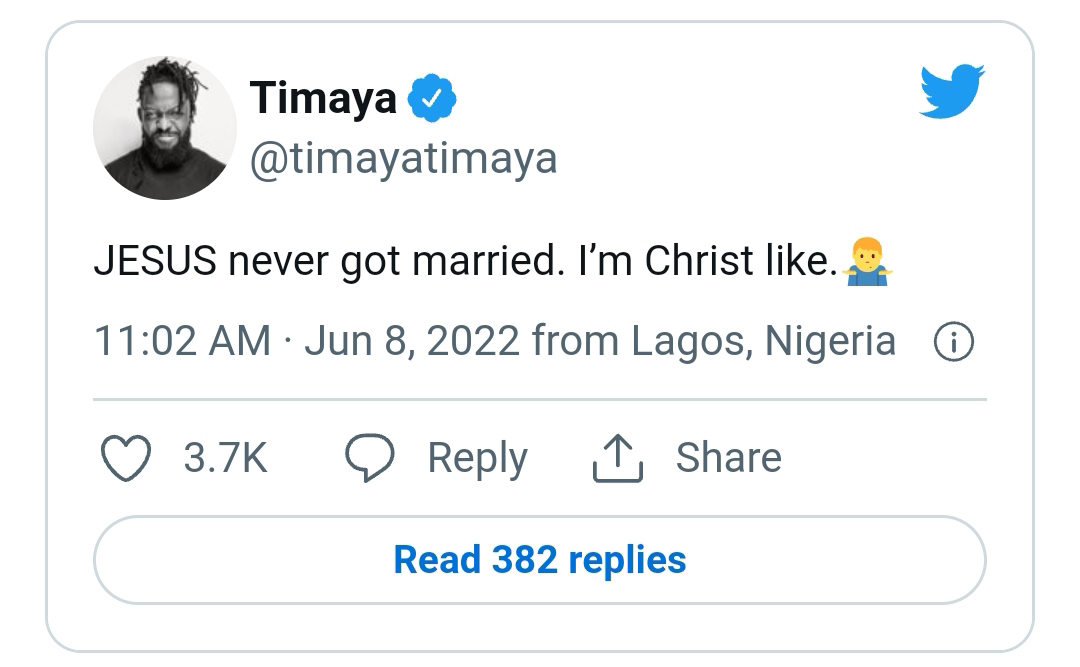The height and width of the screenshot is (667, 1080).
Task: Click the 3.7K likes count
Action: point(225,458)
